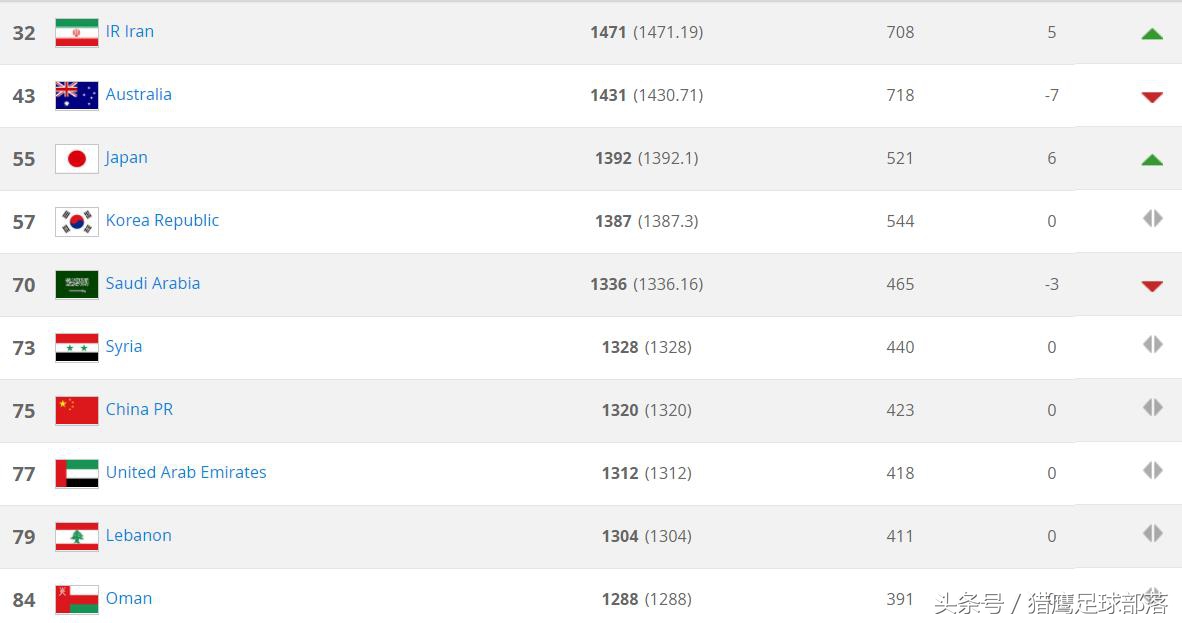The image size is (1182, 623).
Task: Click Saudi Arabia's red down arrow
Action: coord(1152,286)
